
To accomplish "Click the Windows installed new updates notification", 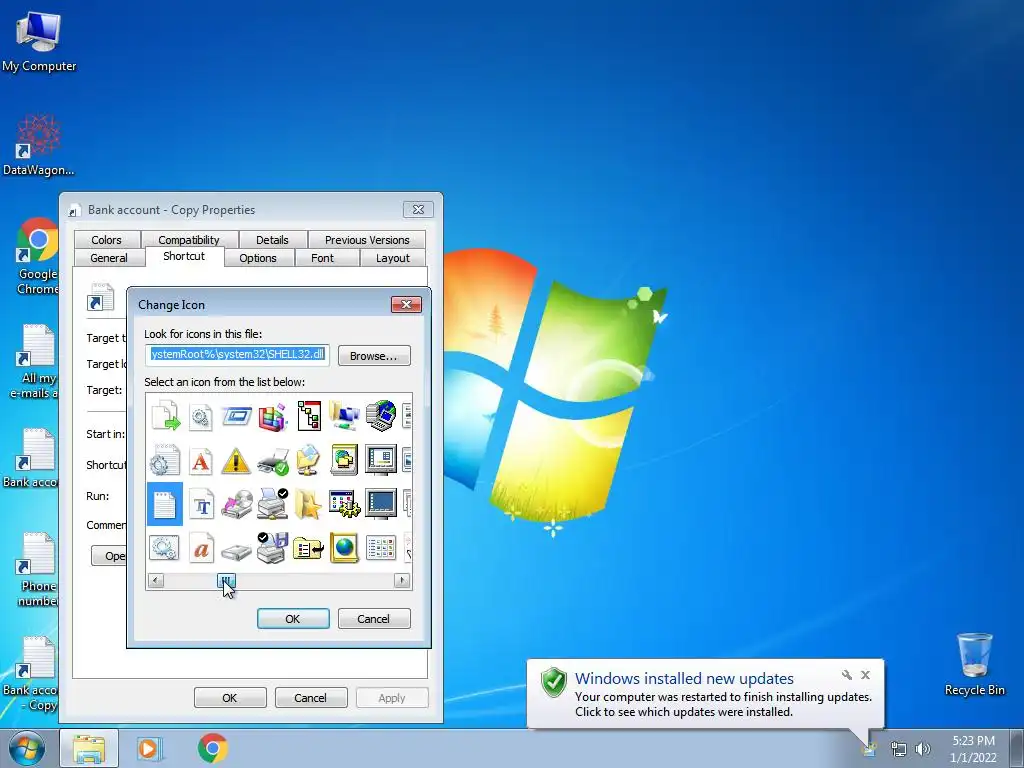I will [x=705, y=694].
